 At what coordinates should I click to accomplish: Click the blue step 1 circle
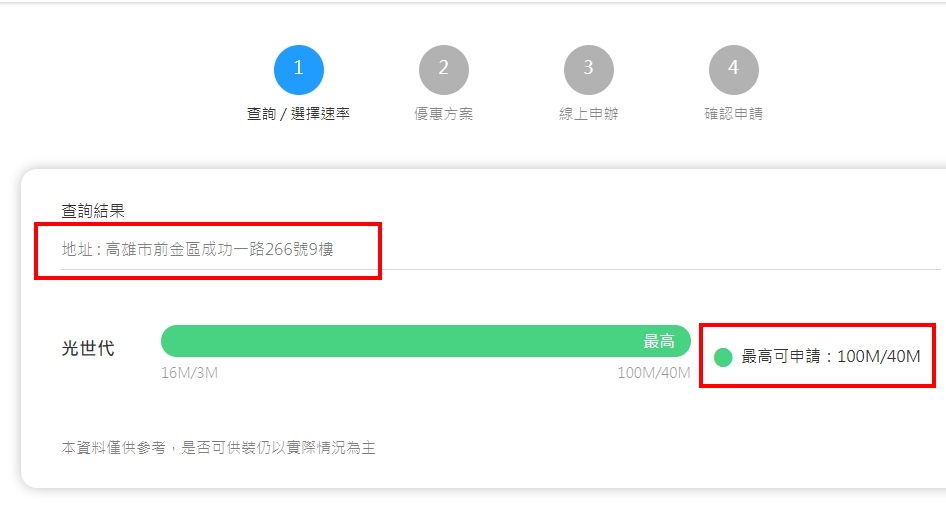[x=299, y=69]
